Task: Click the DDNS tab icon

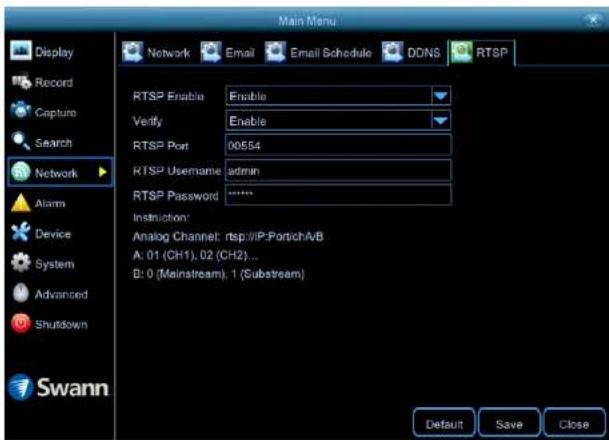Action: click(392, 52)
